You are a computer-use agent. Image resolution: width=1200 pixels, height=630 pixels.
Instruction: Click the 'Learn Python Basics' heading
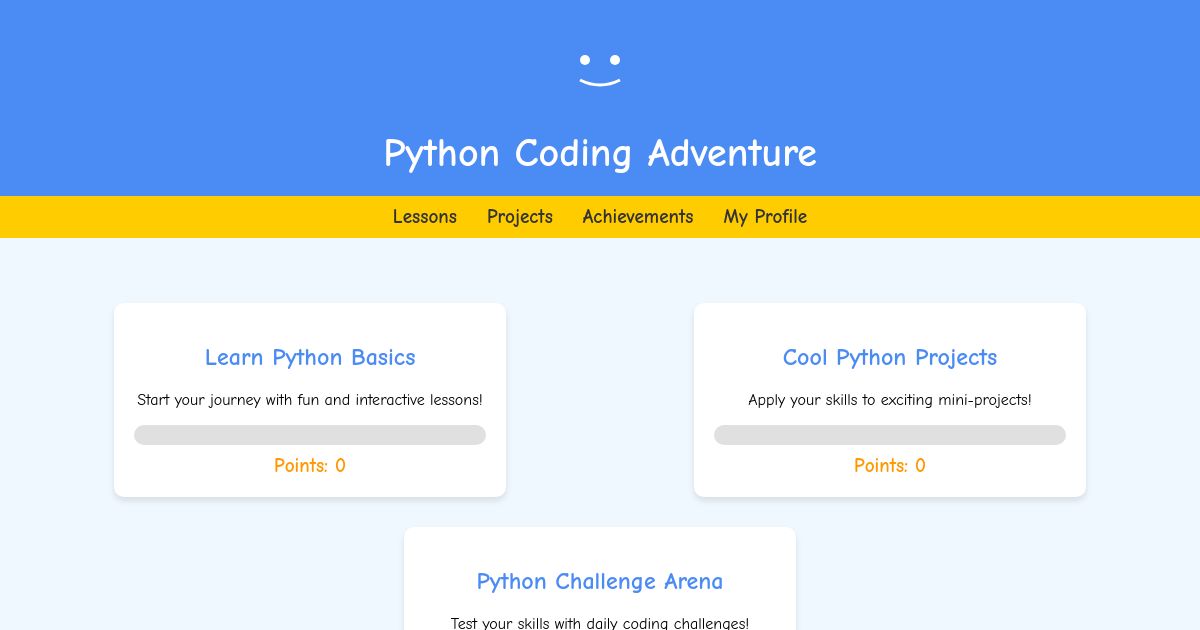pos(310,357)
